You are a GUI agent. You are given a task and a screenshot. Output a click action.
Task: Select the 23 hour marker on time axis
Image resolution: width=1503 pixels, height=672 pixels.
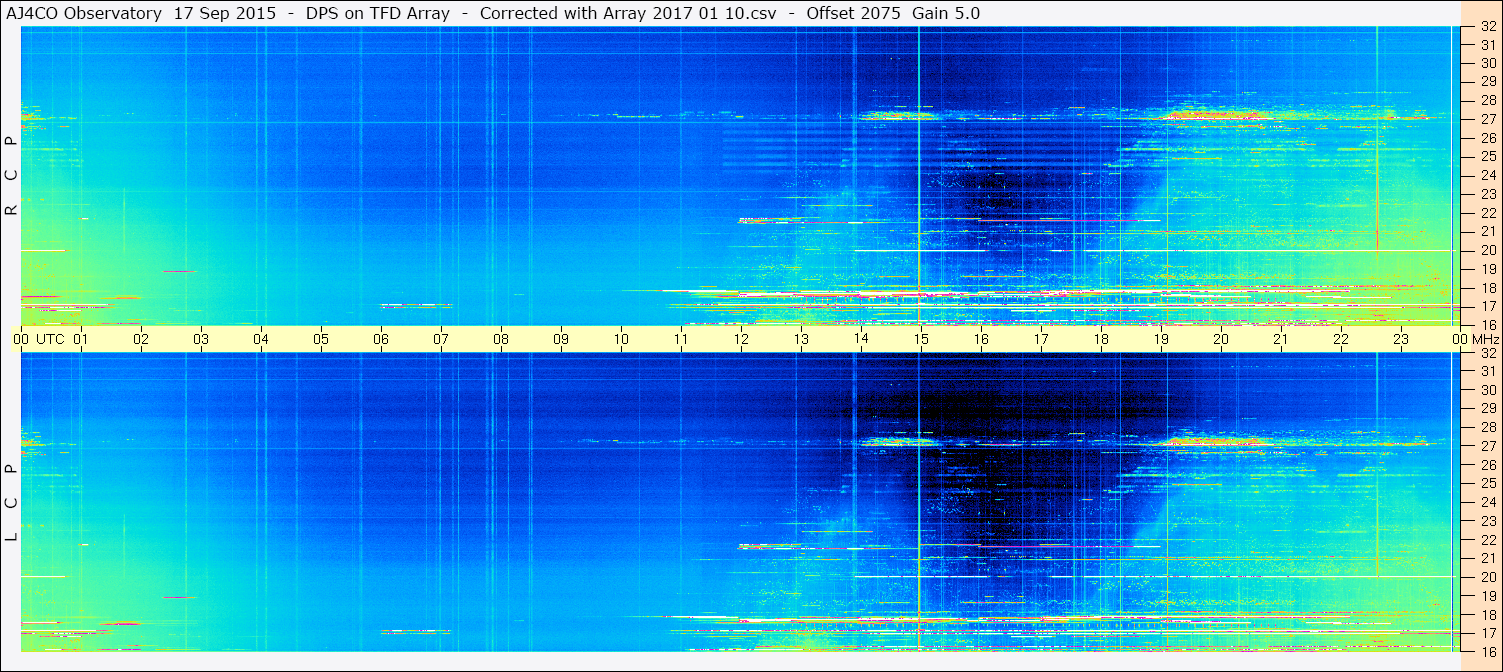1401,339
